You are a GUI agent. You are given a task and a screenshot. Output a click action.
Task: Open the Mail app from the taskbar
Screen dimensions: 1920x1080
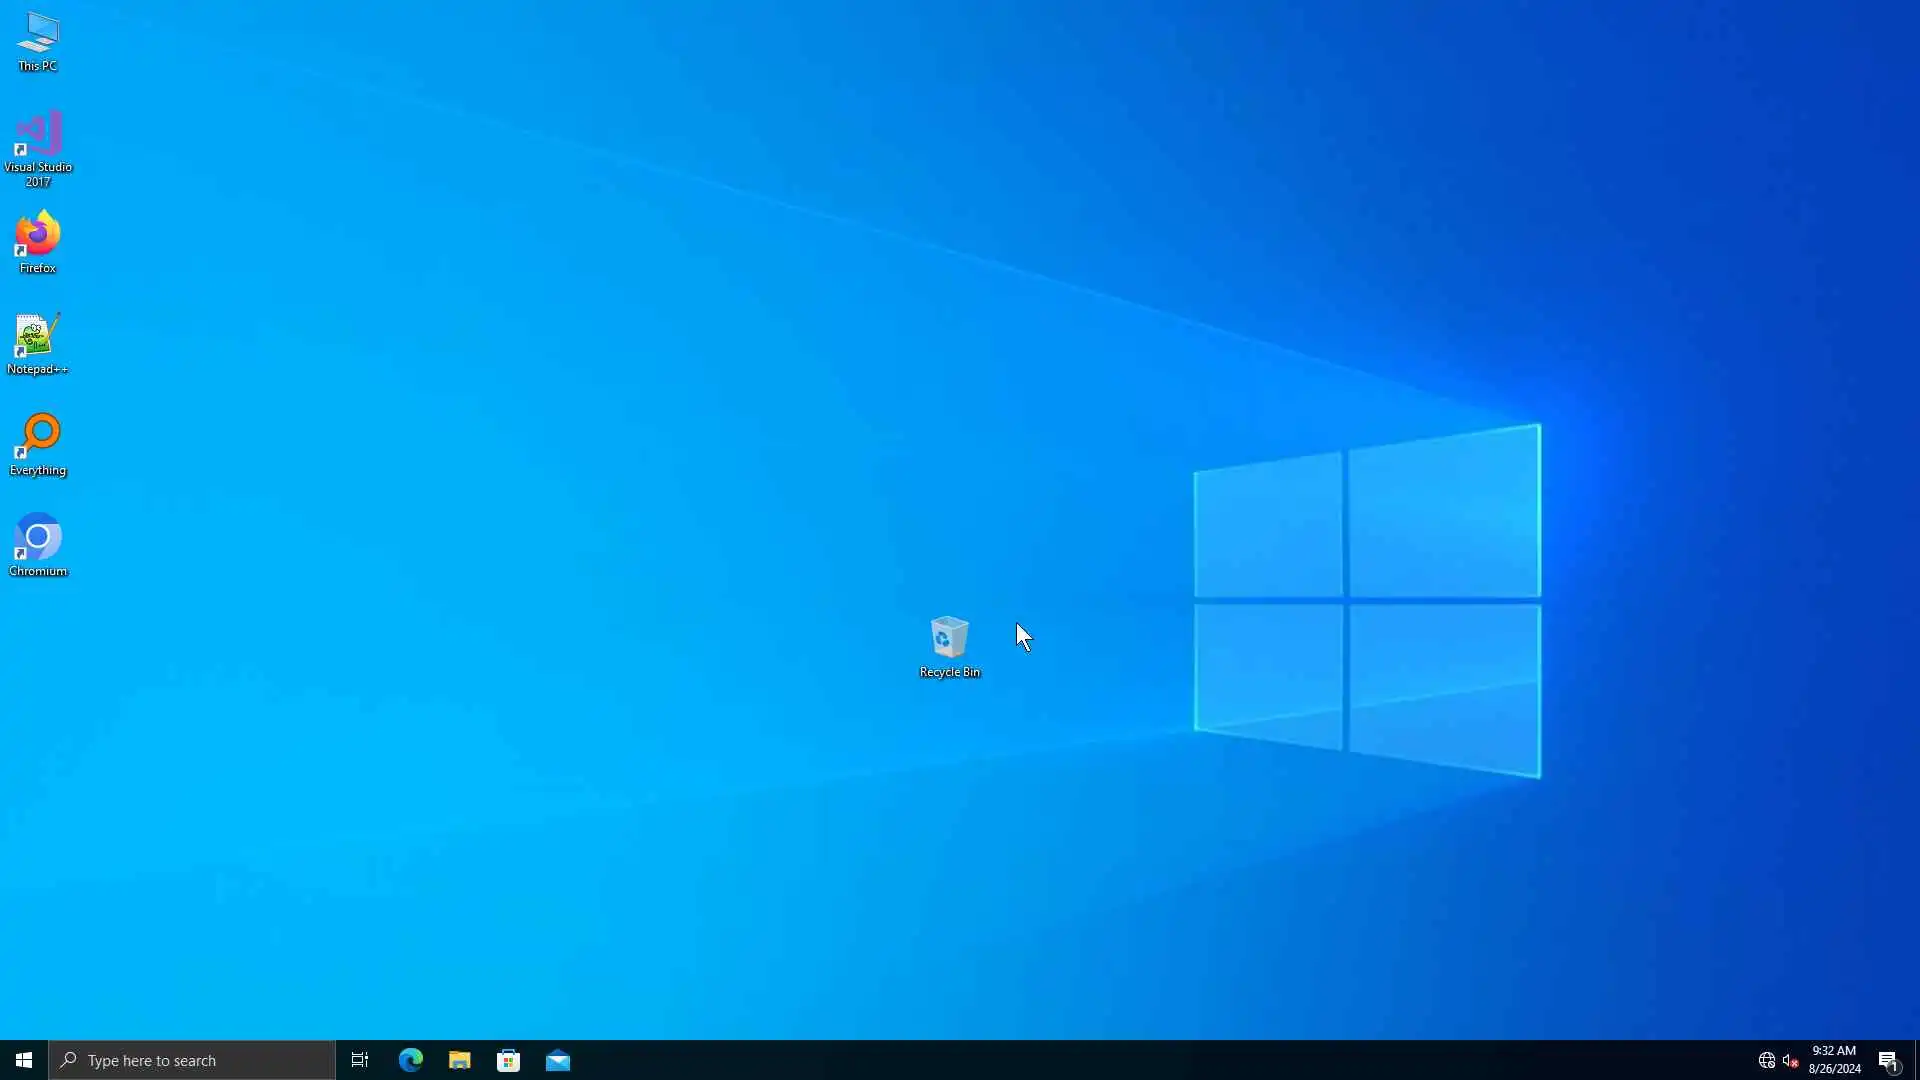pos(558,1060)
